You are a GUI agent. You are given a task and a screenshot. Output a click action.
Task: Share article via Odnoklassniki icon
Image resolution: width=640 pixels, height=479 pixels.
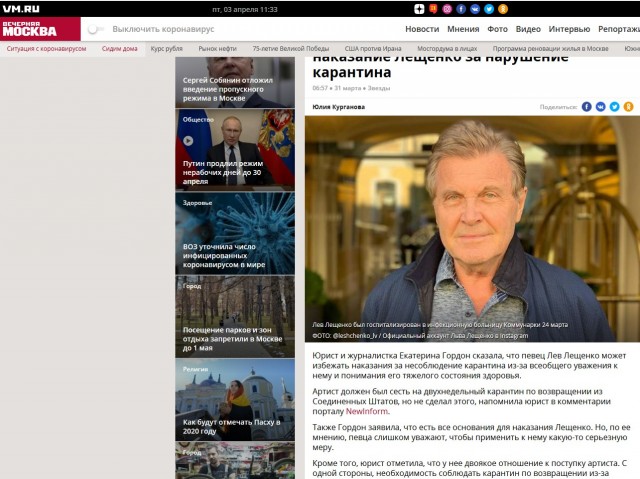tap(629, 107)
